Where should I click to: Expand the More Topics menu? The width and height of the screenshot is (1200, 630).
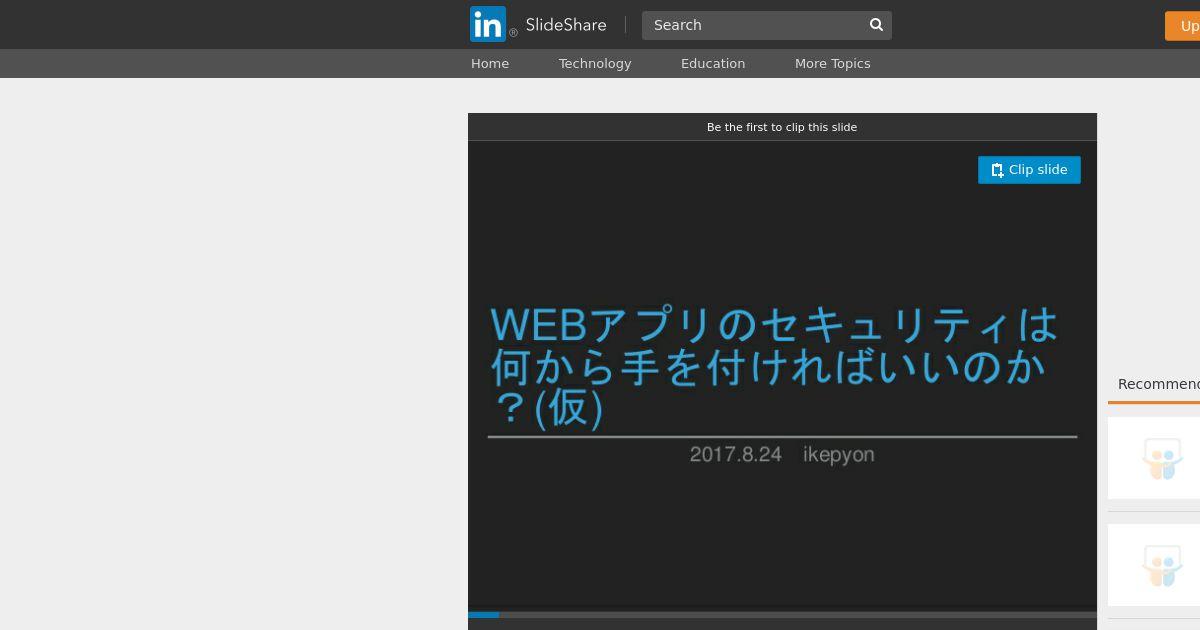pos(832,63)
